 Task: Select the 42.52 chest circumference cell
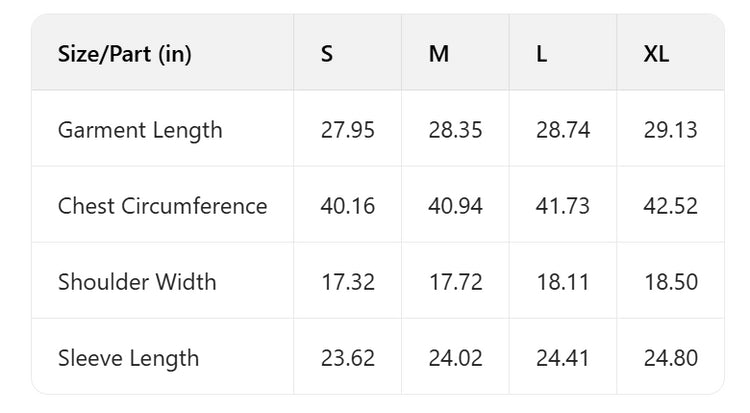click(x=671, y=206)
